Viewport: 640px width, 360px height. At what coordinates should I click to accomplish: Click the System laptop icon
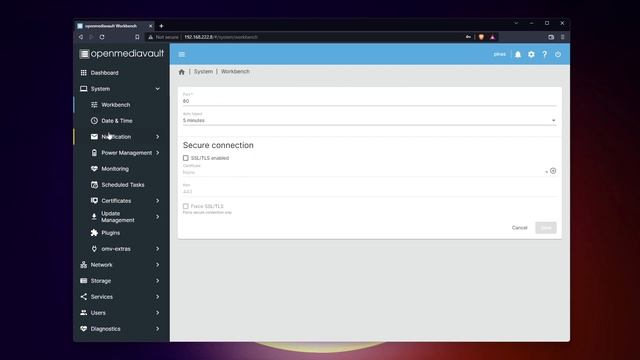[84, 89]
